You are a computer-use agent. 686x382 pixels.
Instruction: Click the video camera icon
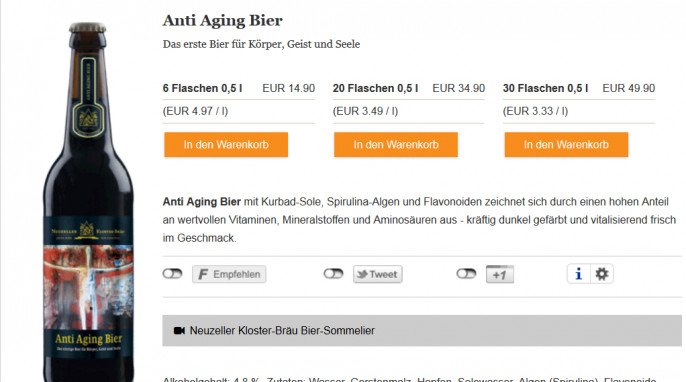pyautogui.click(x=179, y=330)
